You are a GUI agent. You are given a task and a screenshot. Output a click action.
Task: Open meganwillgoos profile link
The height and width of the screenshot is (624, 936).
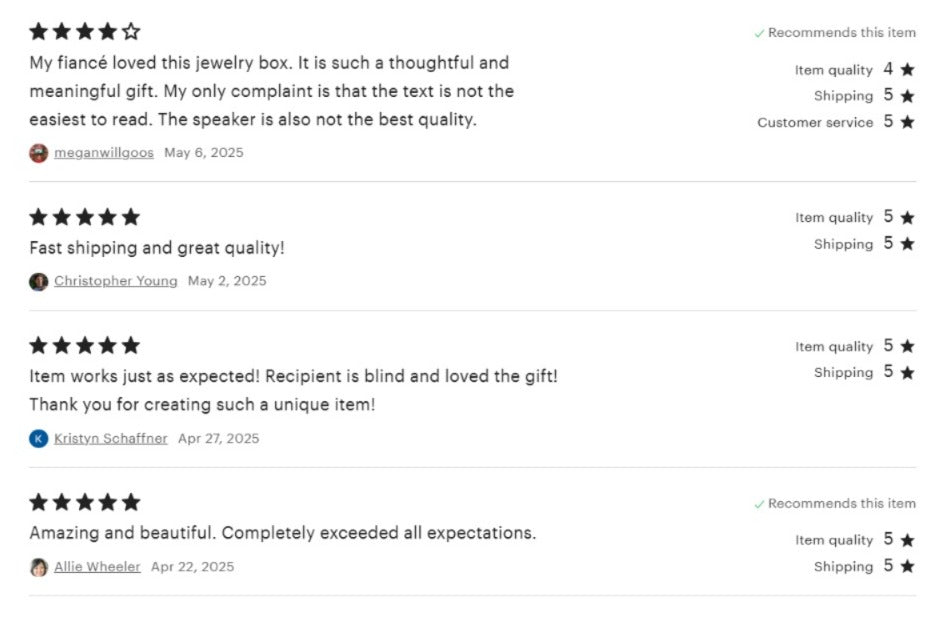coord(104,153)
